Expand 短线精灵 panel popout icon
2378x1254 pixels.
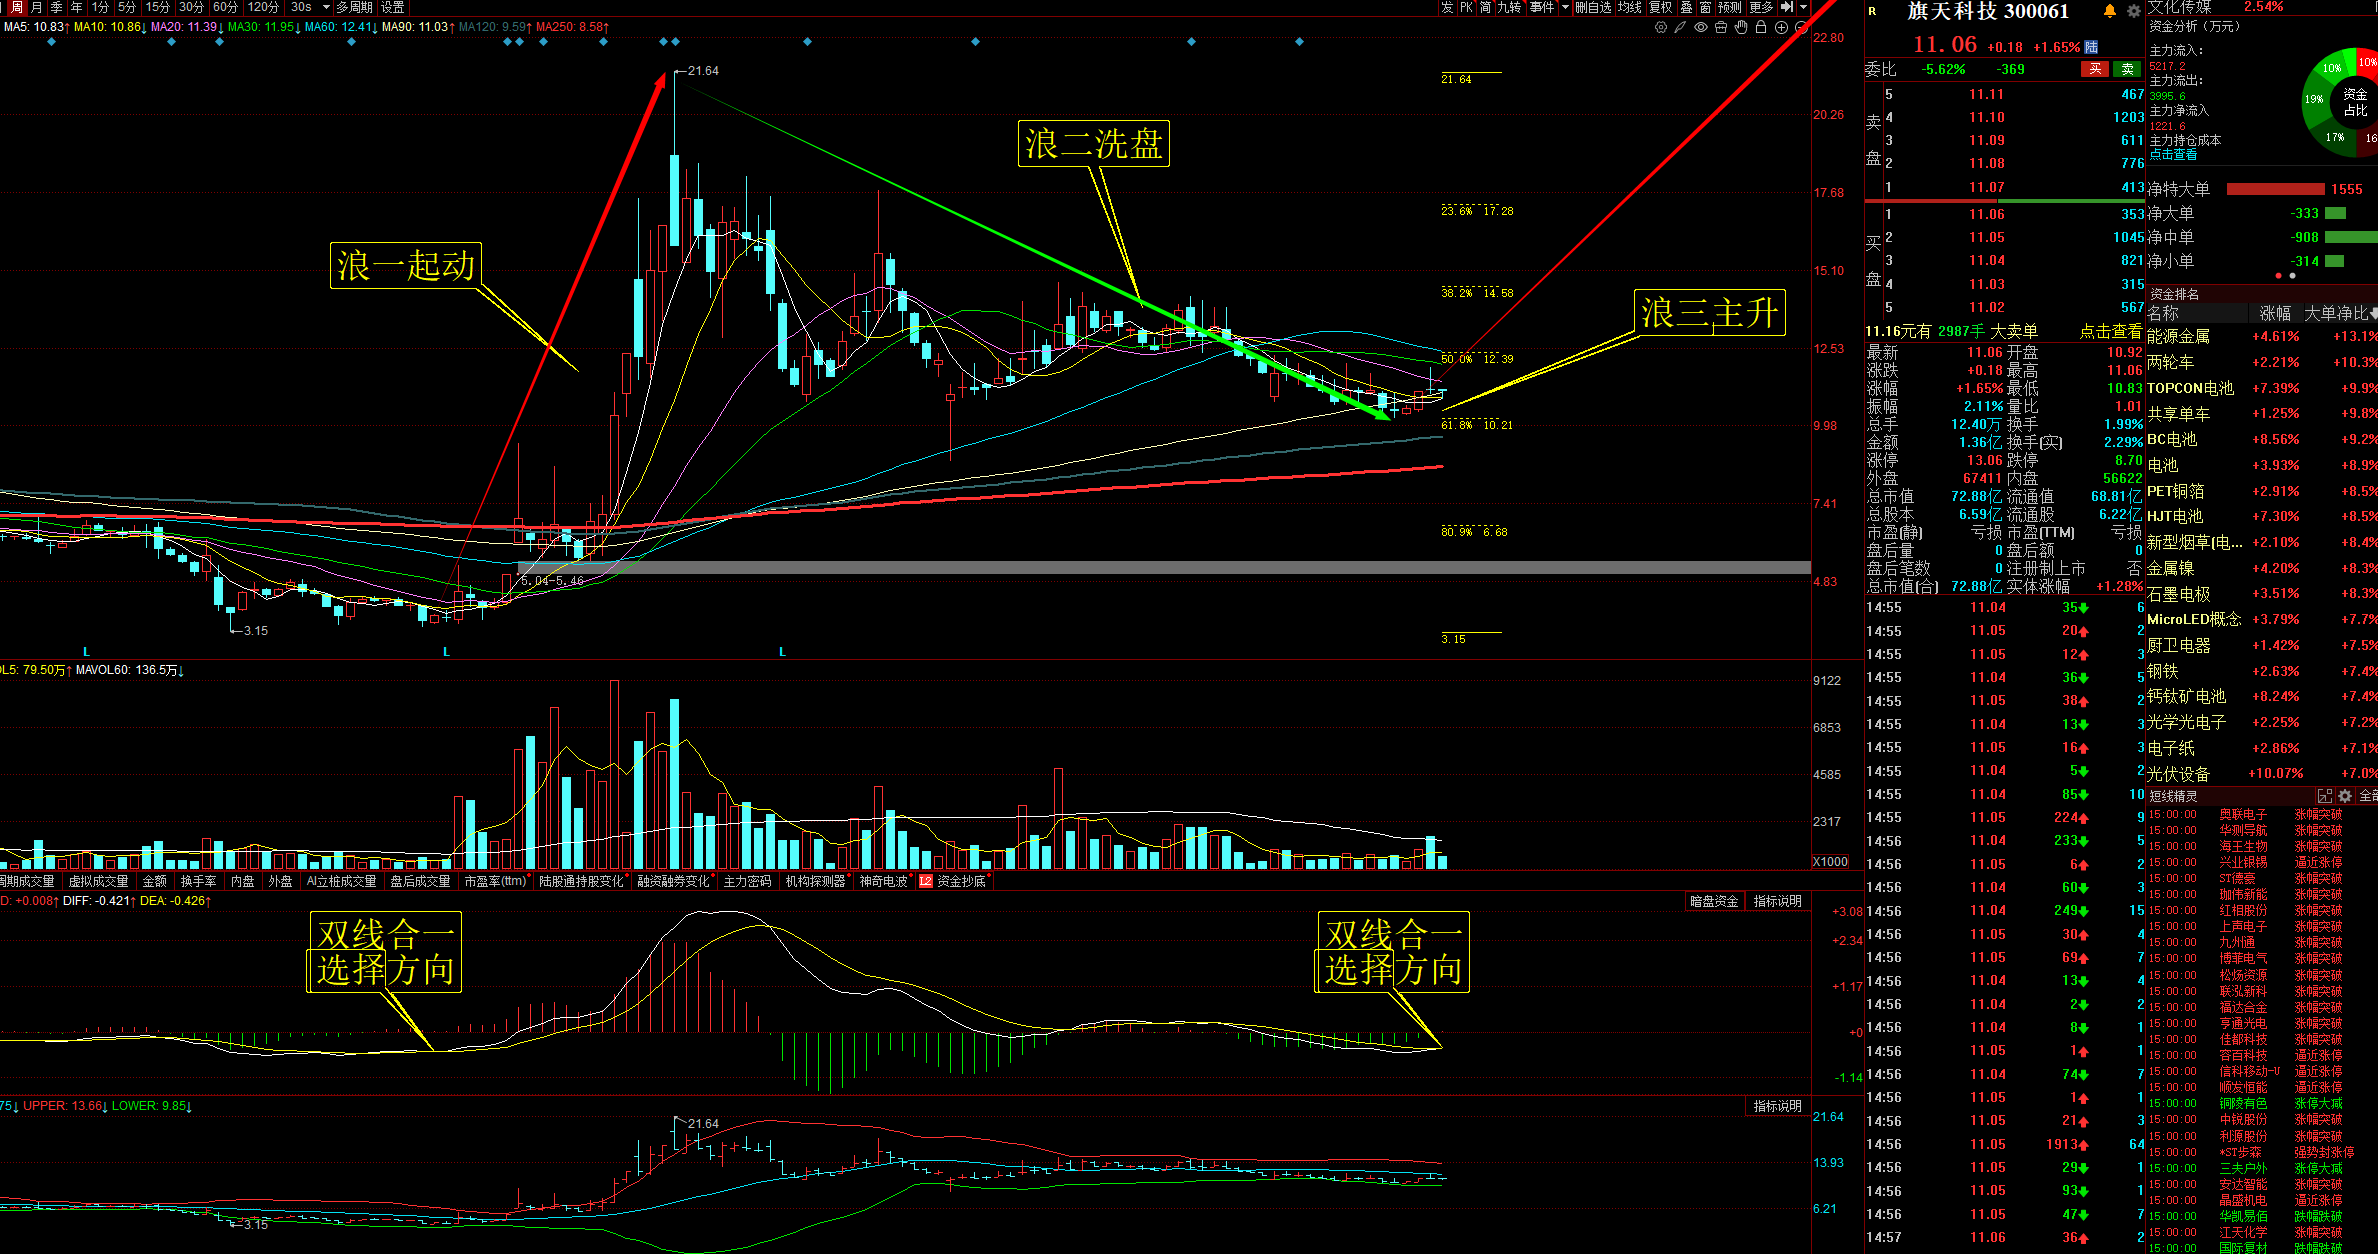click(x=2325, y=796)
